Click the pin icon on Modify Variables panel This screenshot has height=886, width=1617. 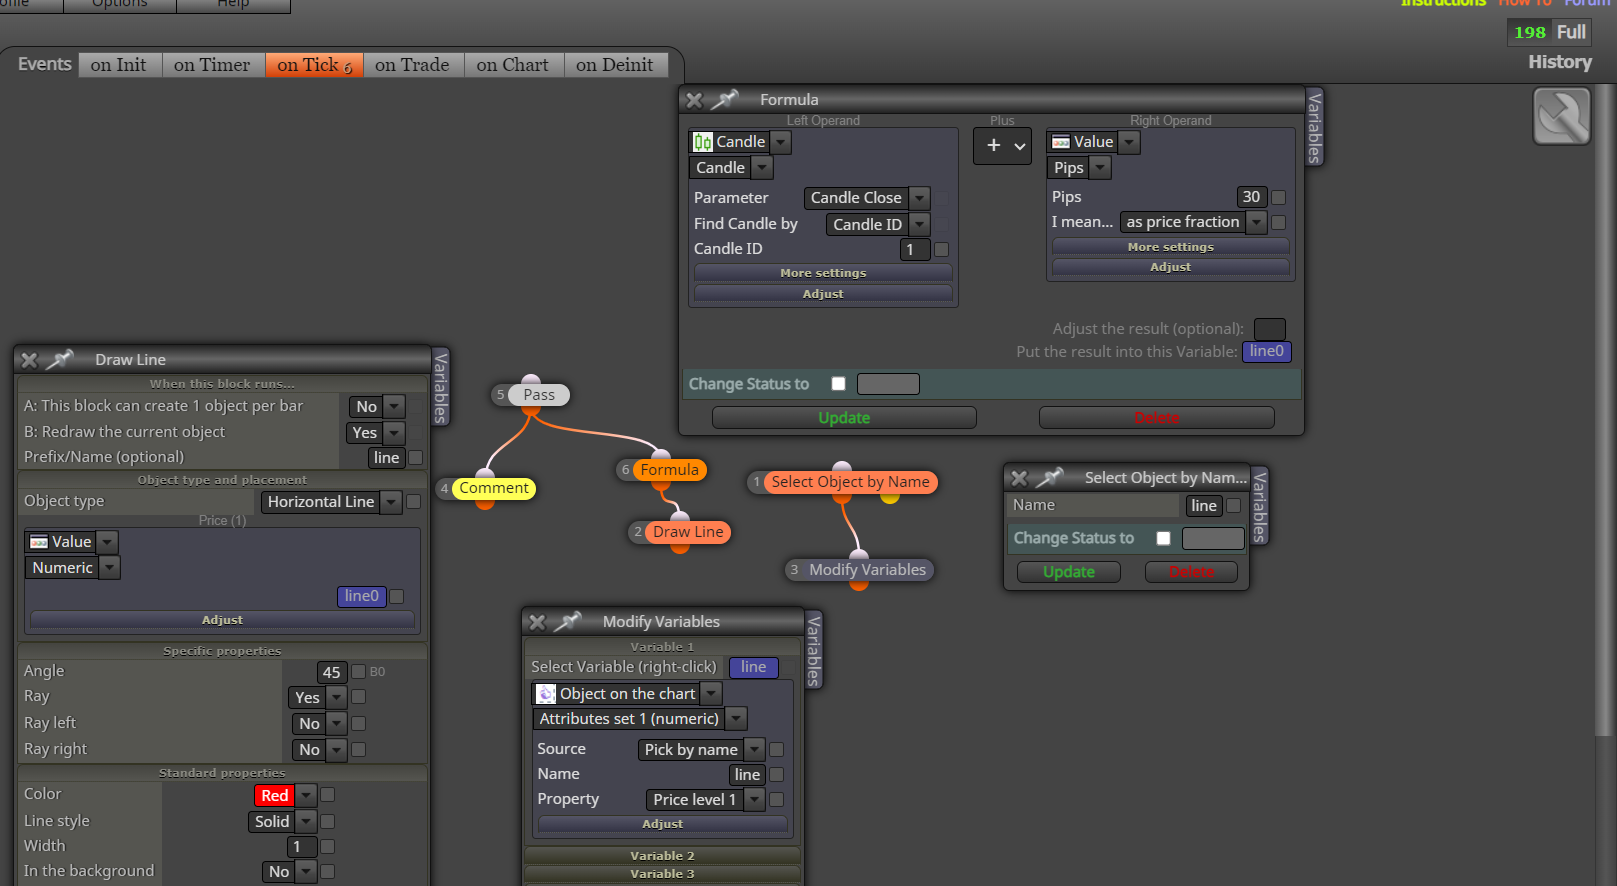[568, 621]
